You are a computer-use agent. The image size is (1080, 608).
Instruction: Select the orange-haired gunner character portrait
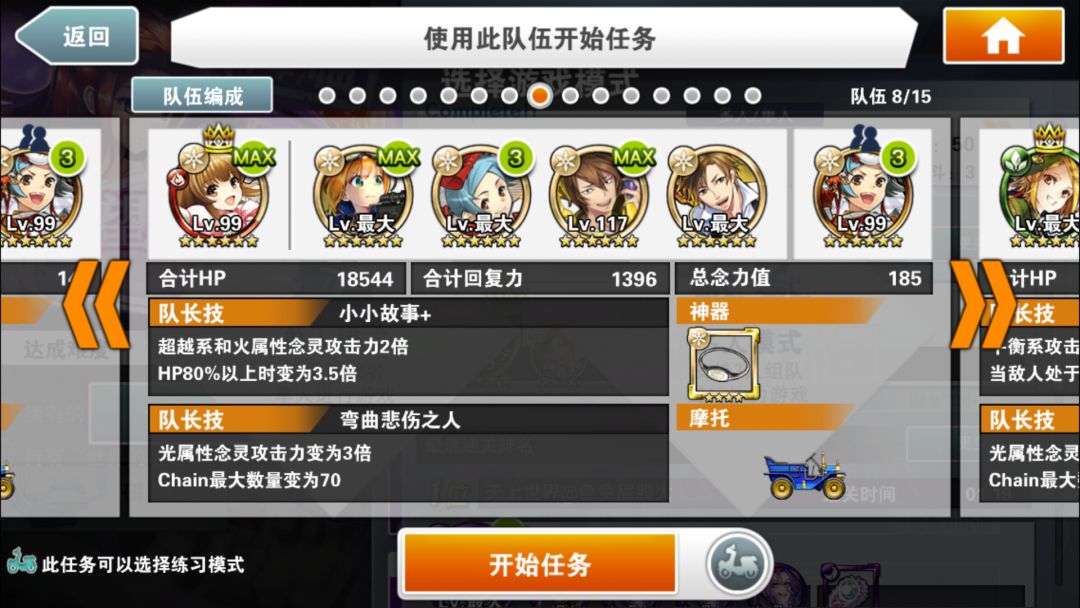[362, 196]
